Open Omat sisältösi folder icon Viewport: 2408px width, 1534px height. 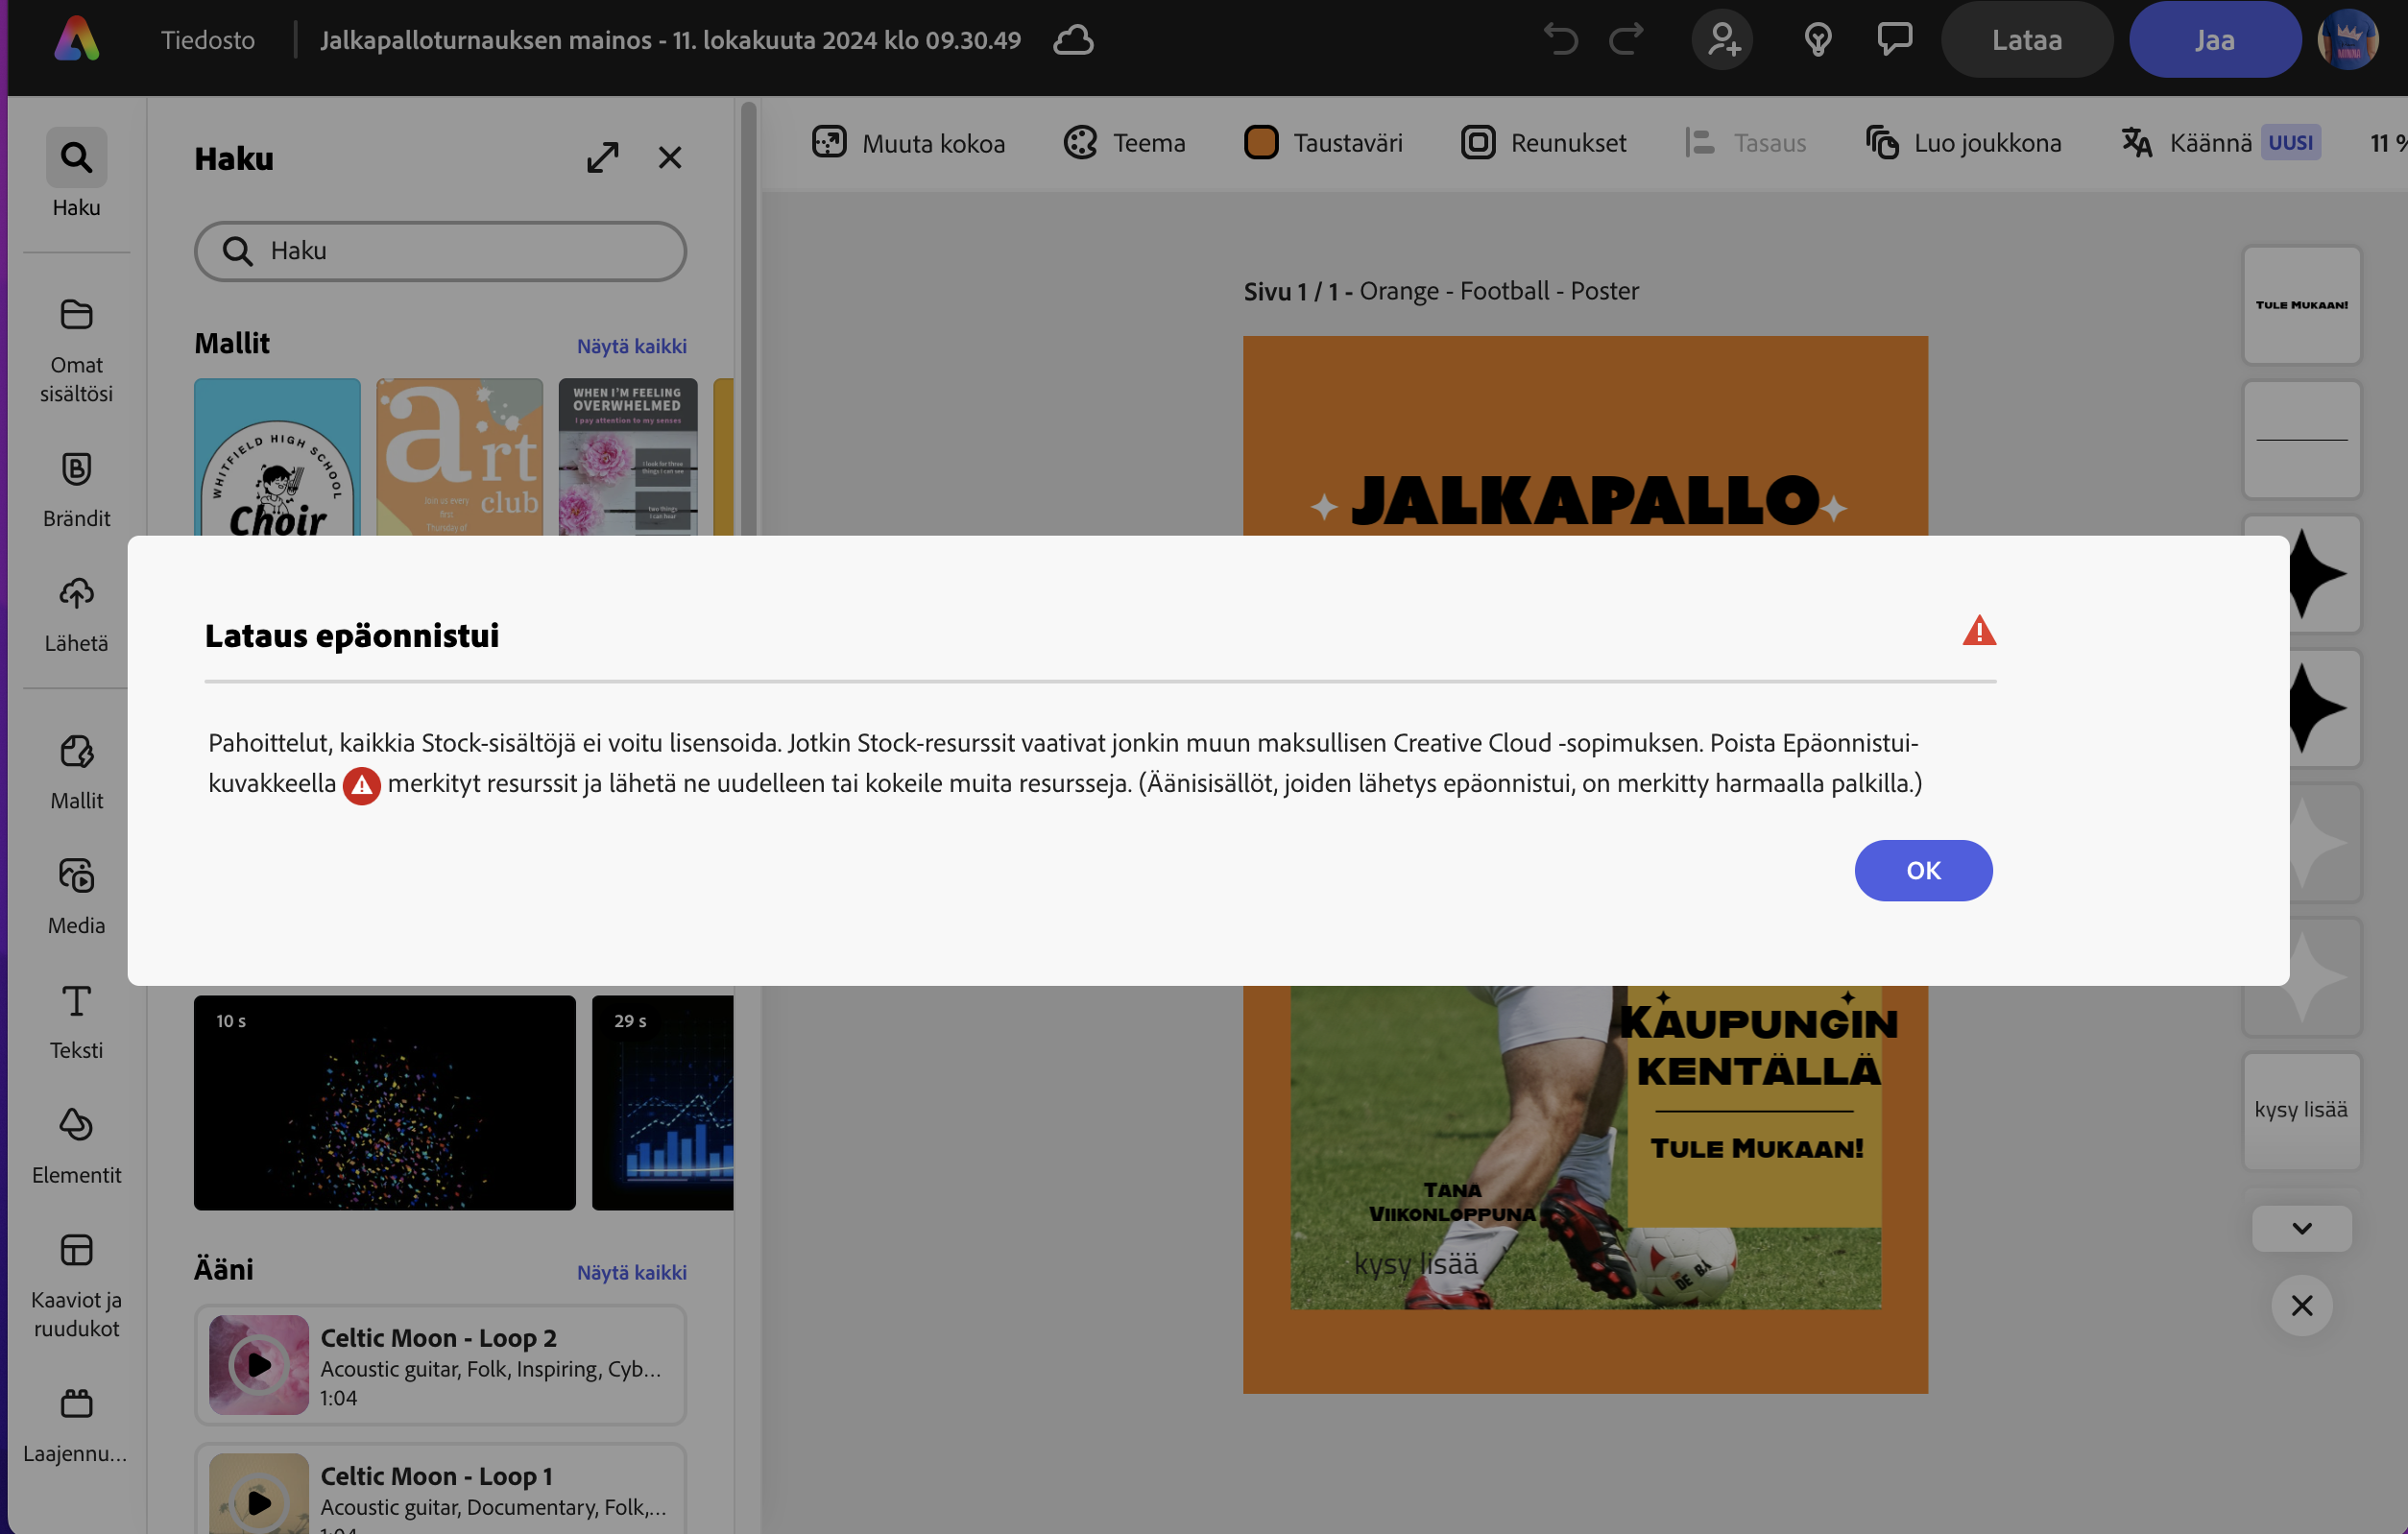pyautogui.click(x=76, y=316)
